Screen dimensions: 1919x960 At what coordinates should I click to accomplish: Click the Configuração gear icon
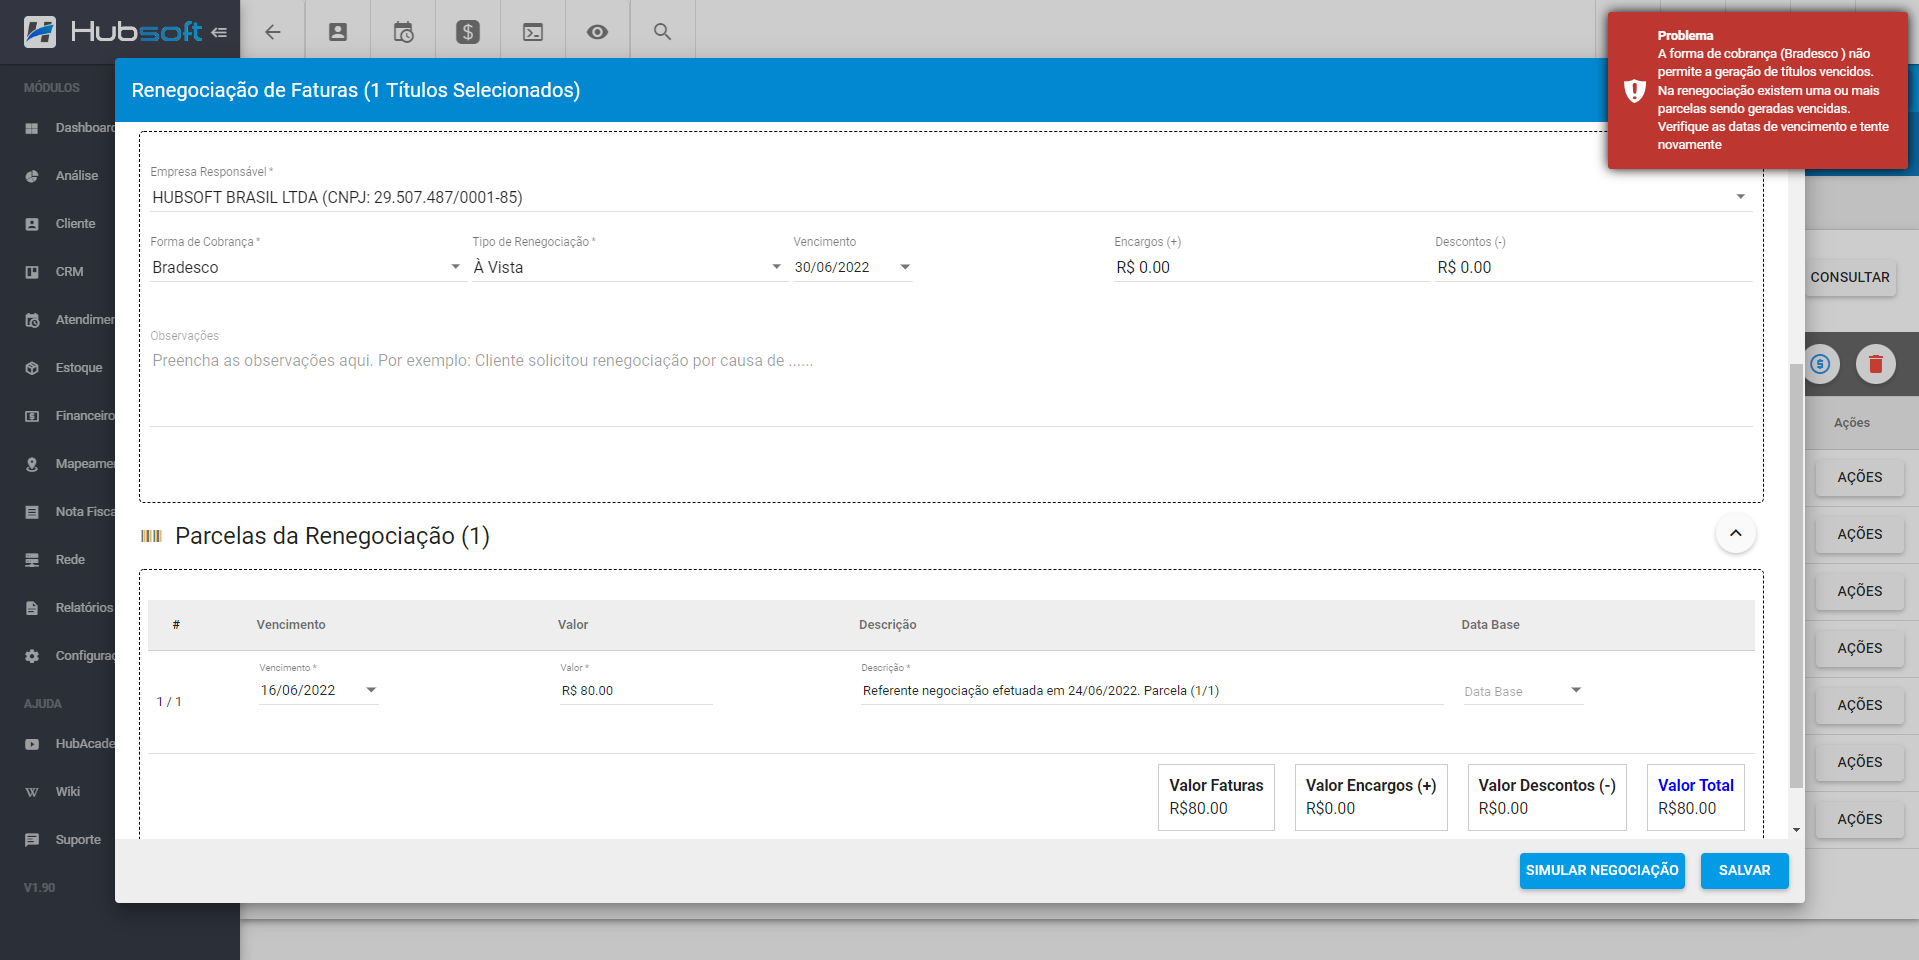click(x=32, y=656)
